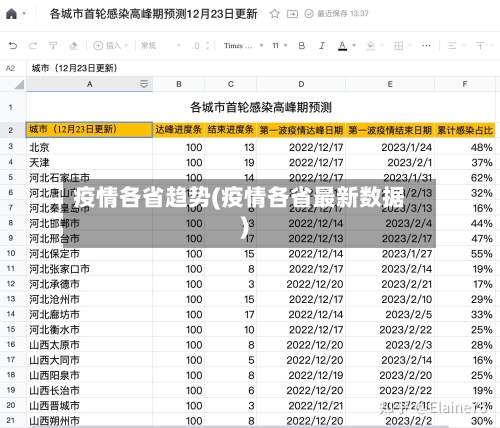Redo the last action

click(x=33, y=45)
